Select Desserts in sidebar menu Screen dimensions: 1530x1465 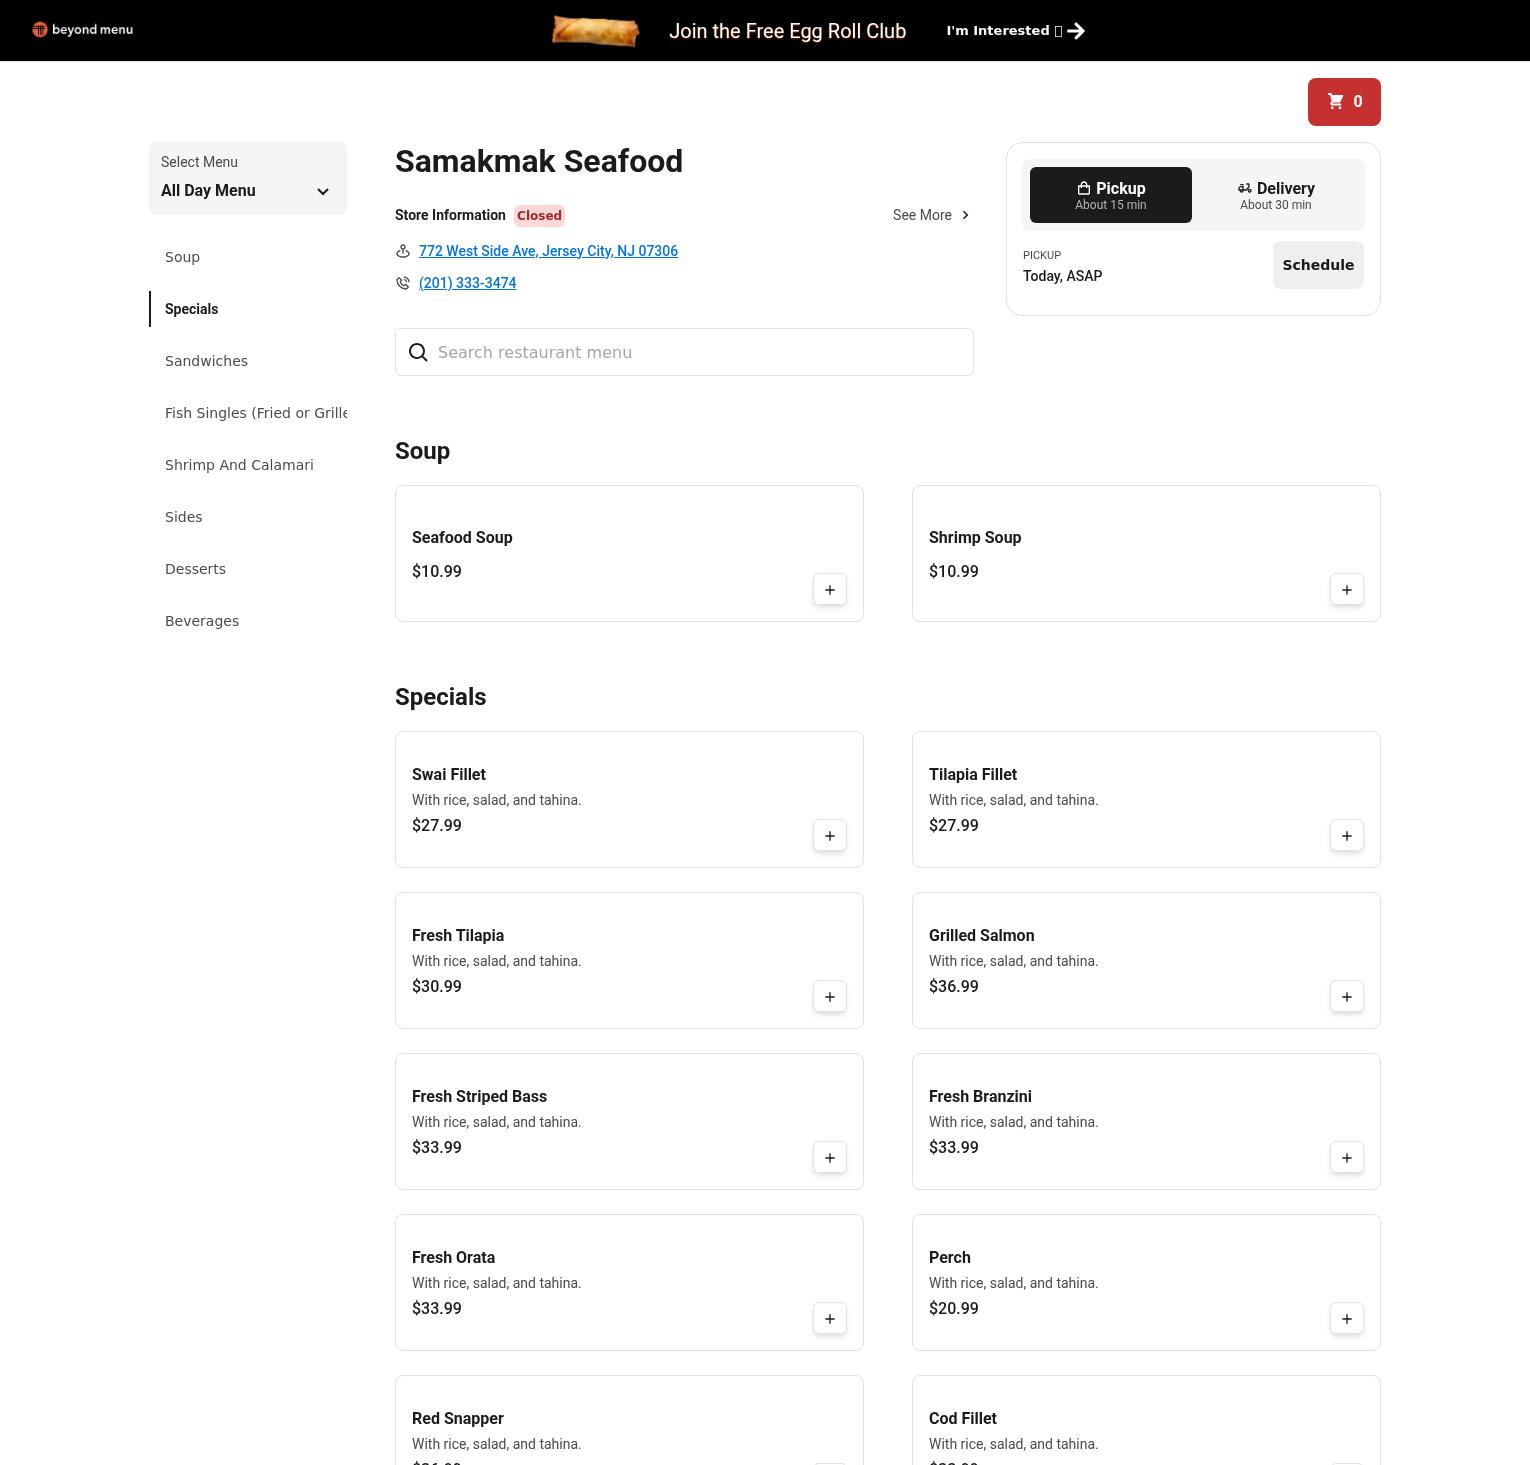click(x=195, y=569)
